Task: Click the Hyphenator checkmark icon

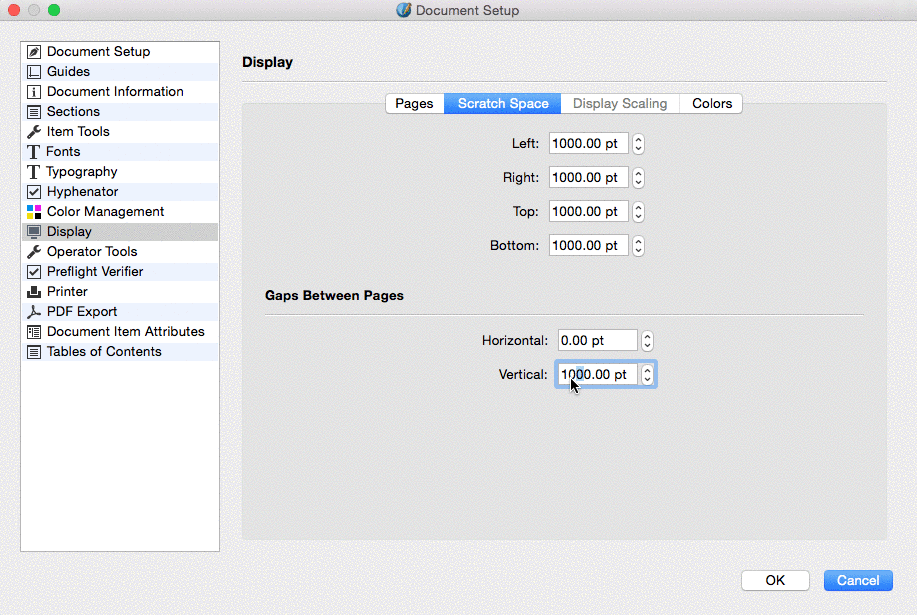Action: (x=34, y=192)
